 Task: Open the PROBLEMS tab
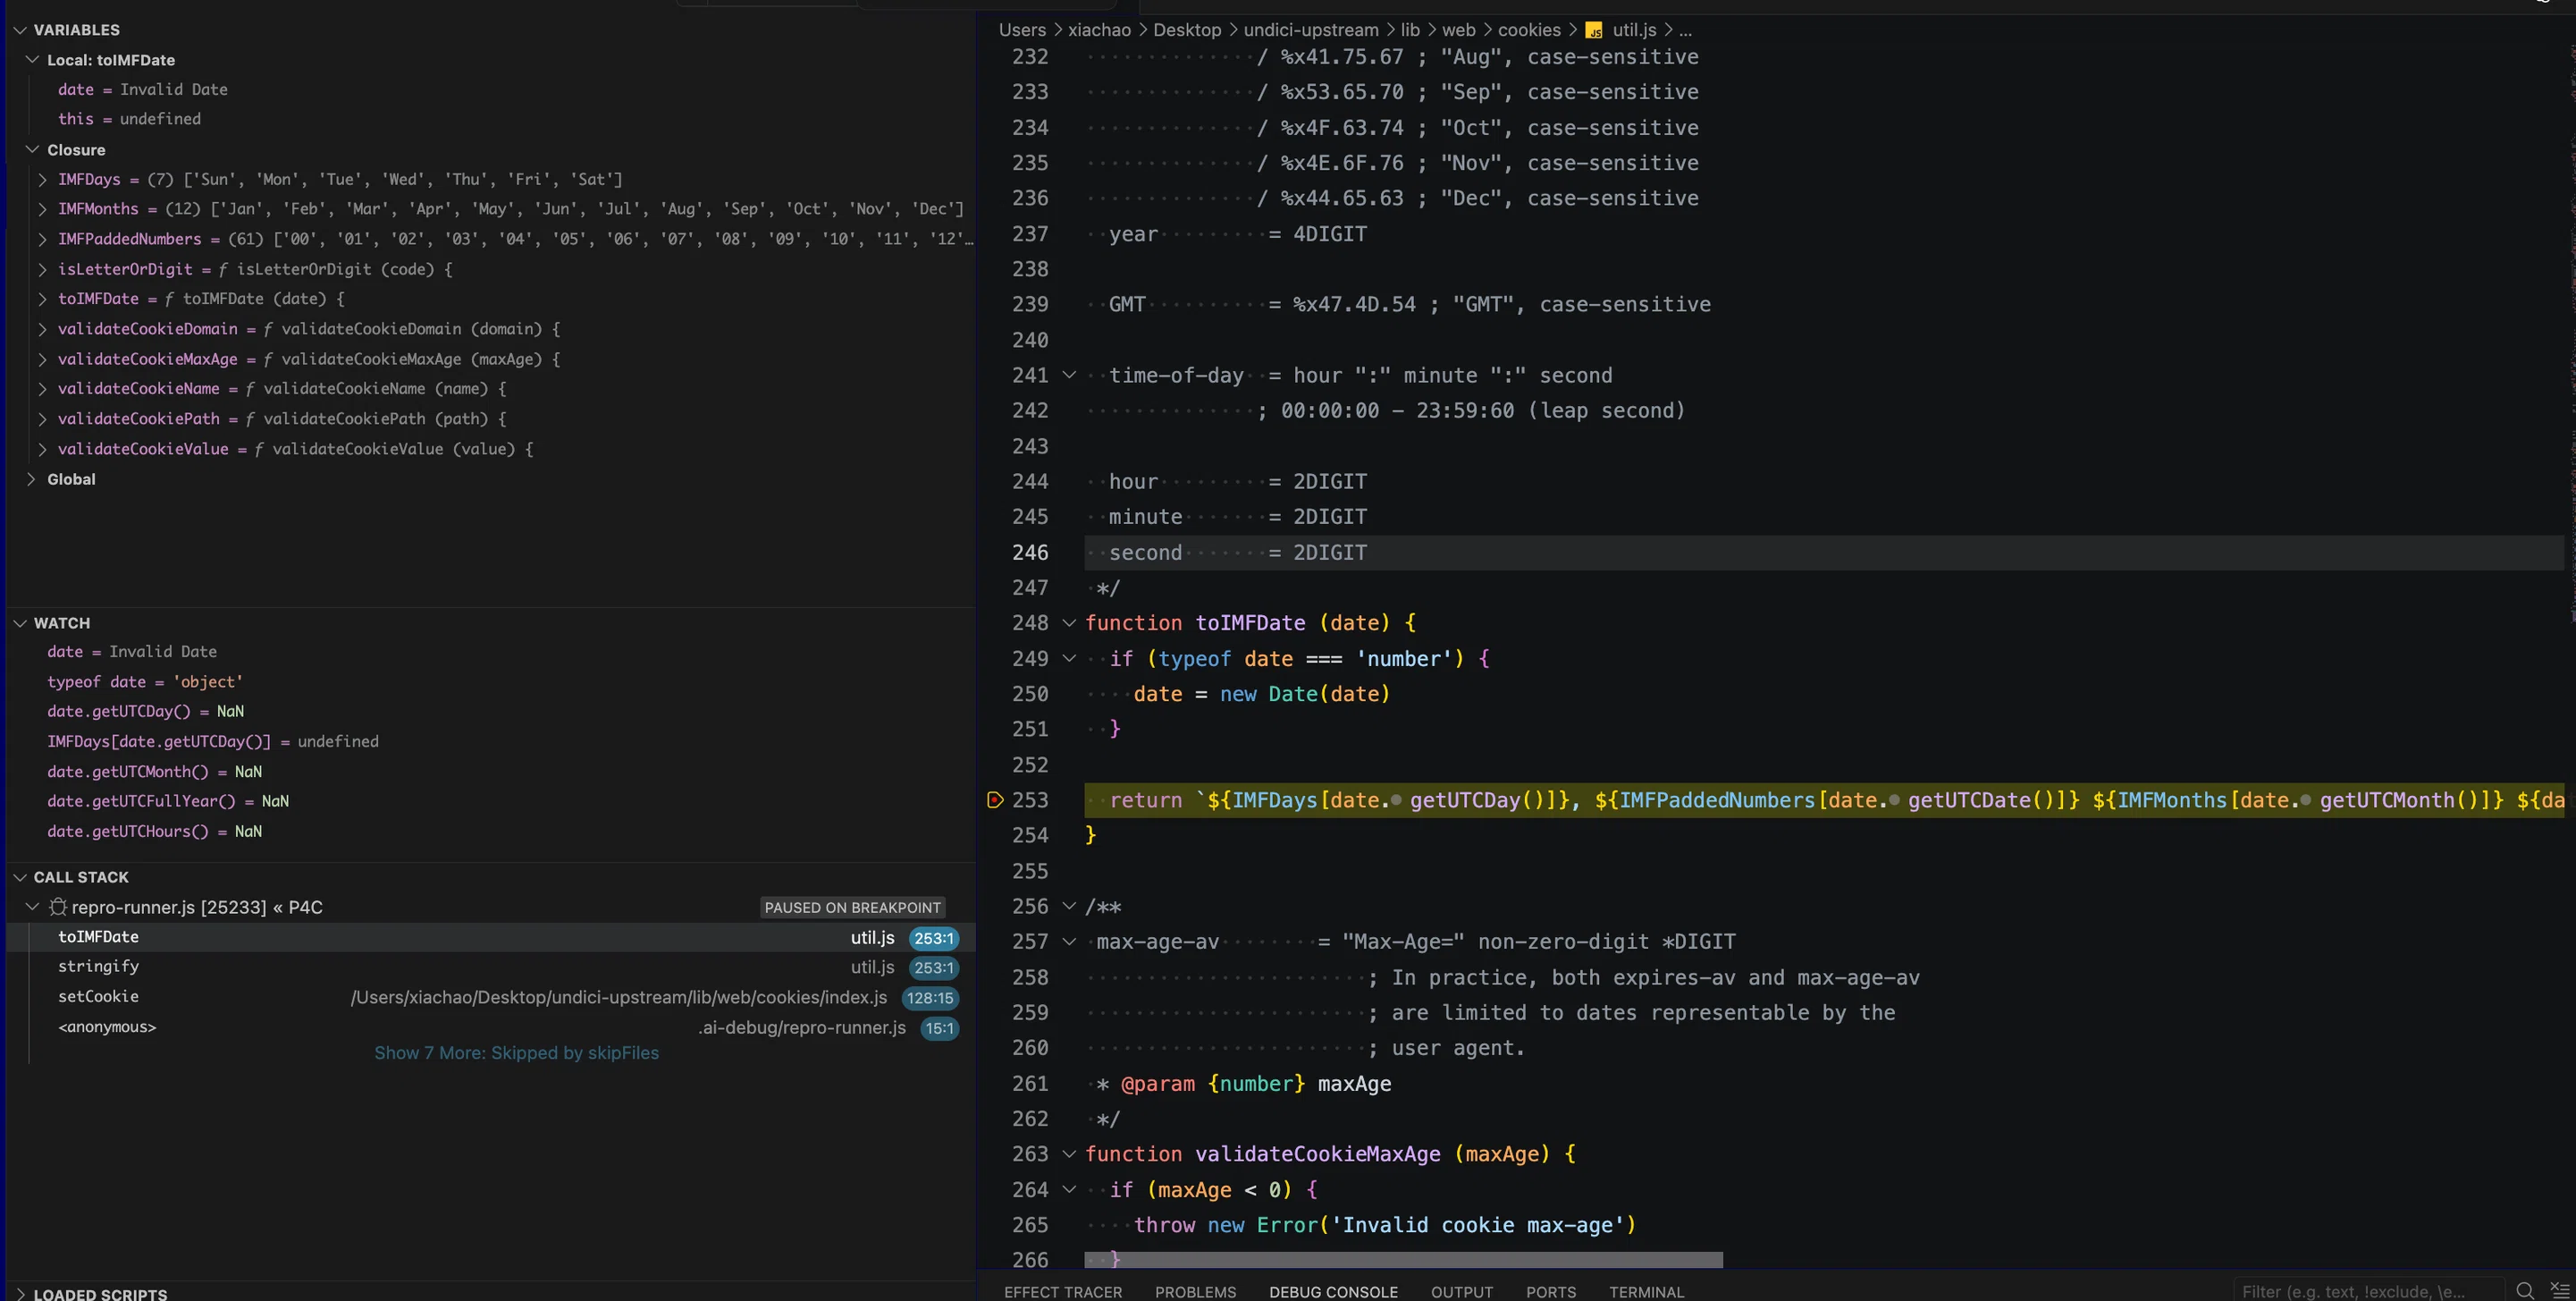[x=1195, y=1292]
